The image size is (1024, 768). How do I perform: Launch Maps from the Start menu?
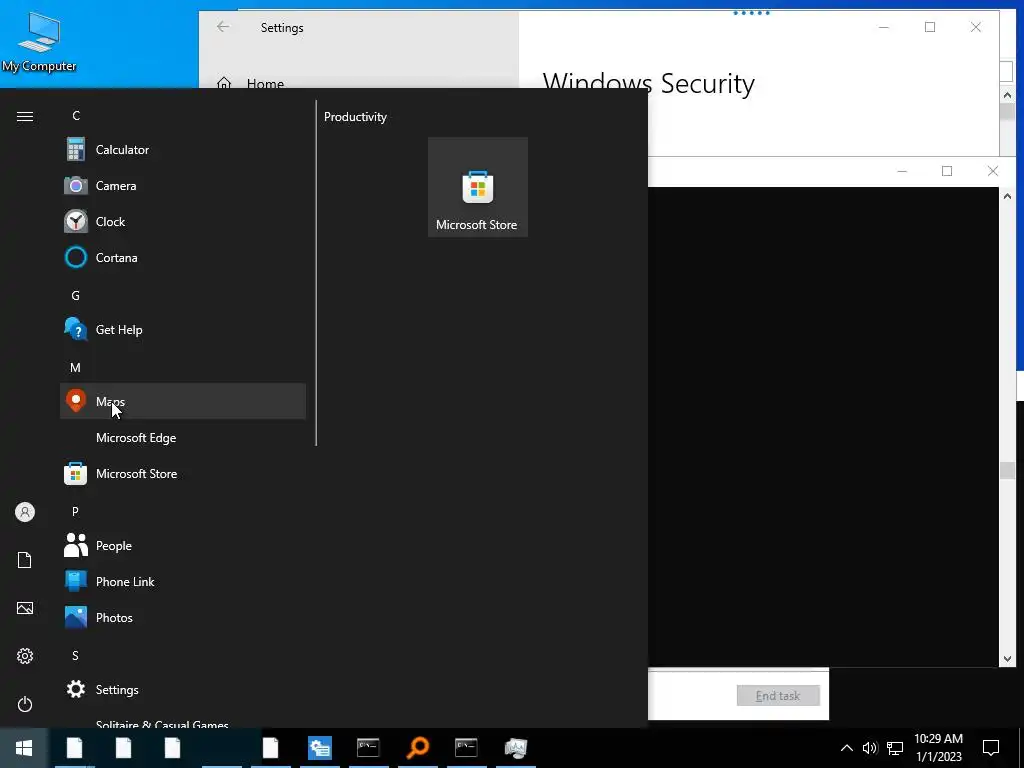click(x=183, y=402)
